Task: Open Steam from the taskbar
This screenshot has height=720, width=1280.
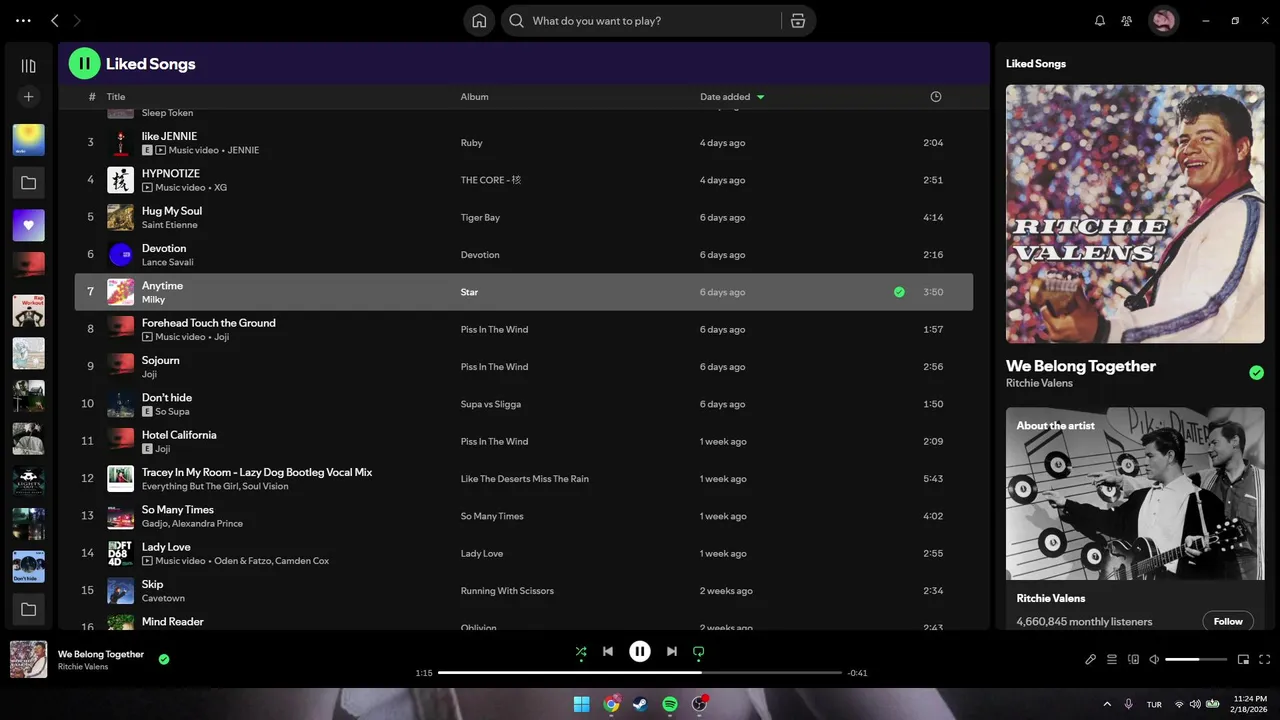Action: click(640, 704)
